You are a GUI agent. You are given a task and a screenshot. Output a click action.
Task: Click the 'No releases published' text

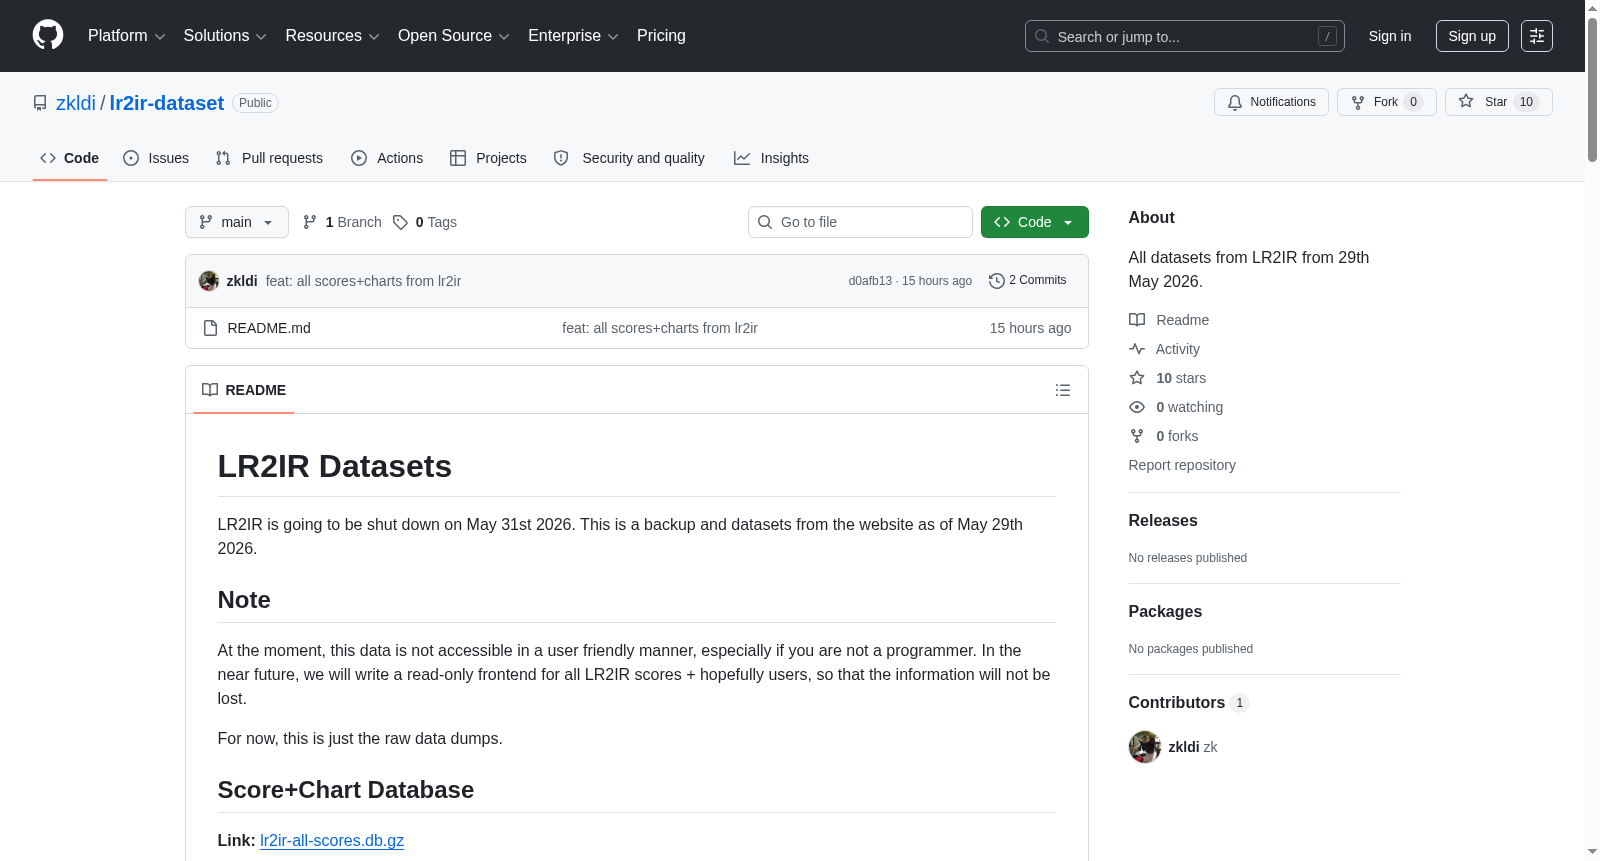(1188, 558)
